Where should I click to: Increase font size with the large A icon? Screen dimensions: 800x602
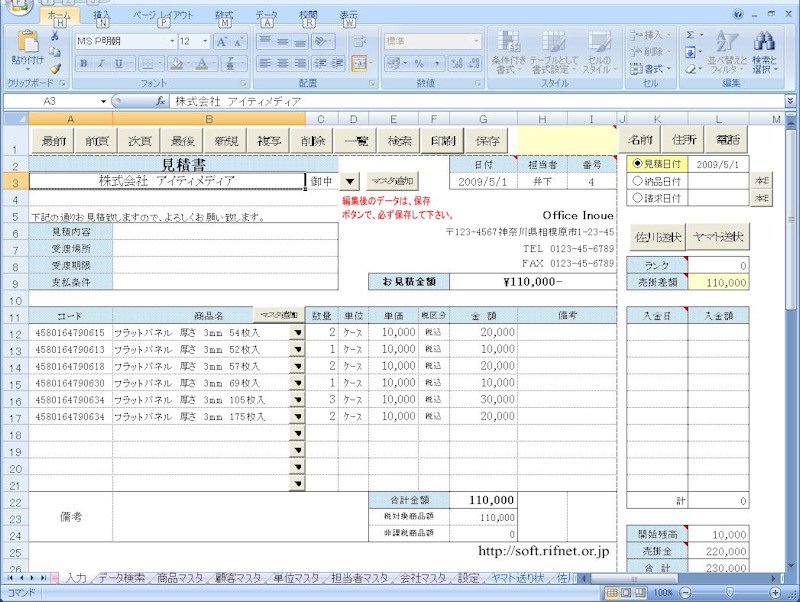pos(221,41)
